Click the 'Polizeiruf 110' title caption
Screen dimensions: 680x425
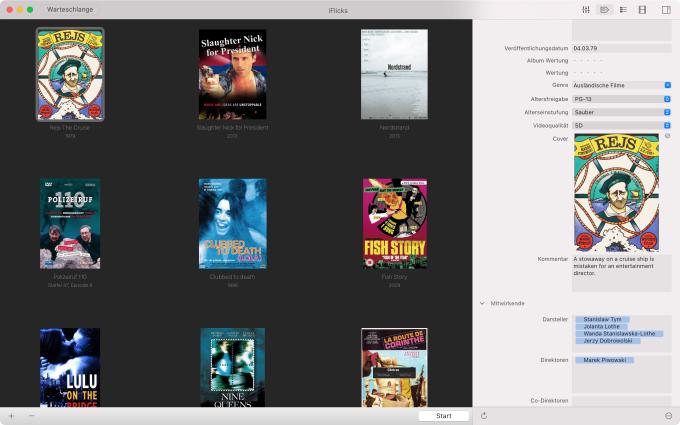click(x=70, y=277)
